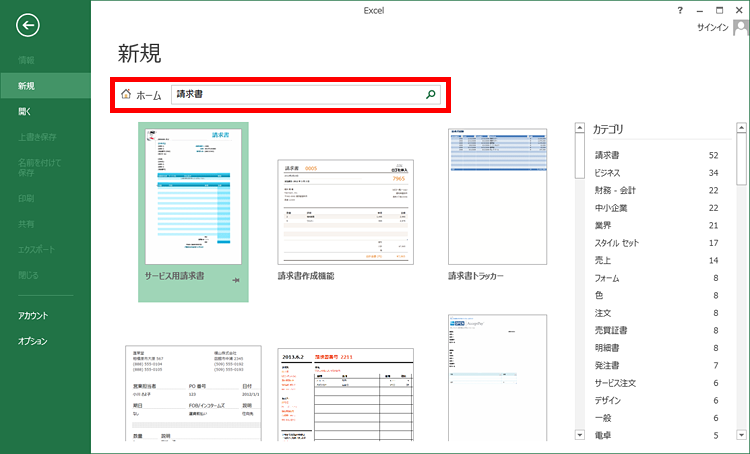
Task: Select template showing PO 番号 fields
Action: pyautogui.click(x=193, y=393)
